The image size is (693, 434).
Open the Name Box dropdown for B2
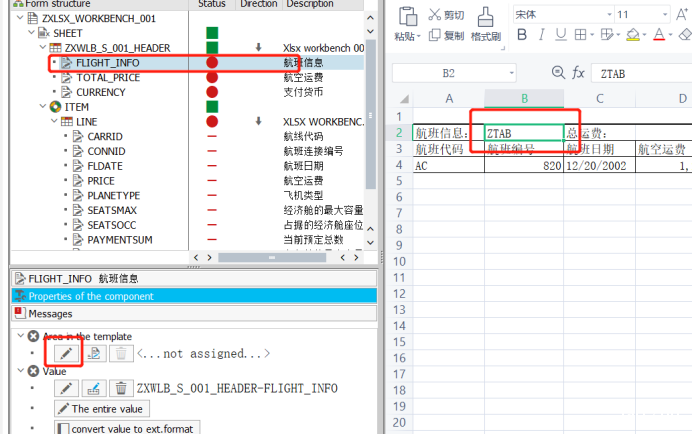click(x=511, y=73)
